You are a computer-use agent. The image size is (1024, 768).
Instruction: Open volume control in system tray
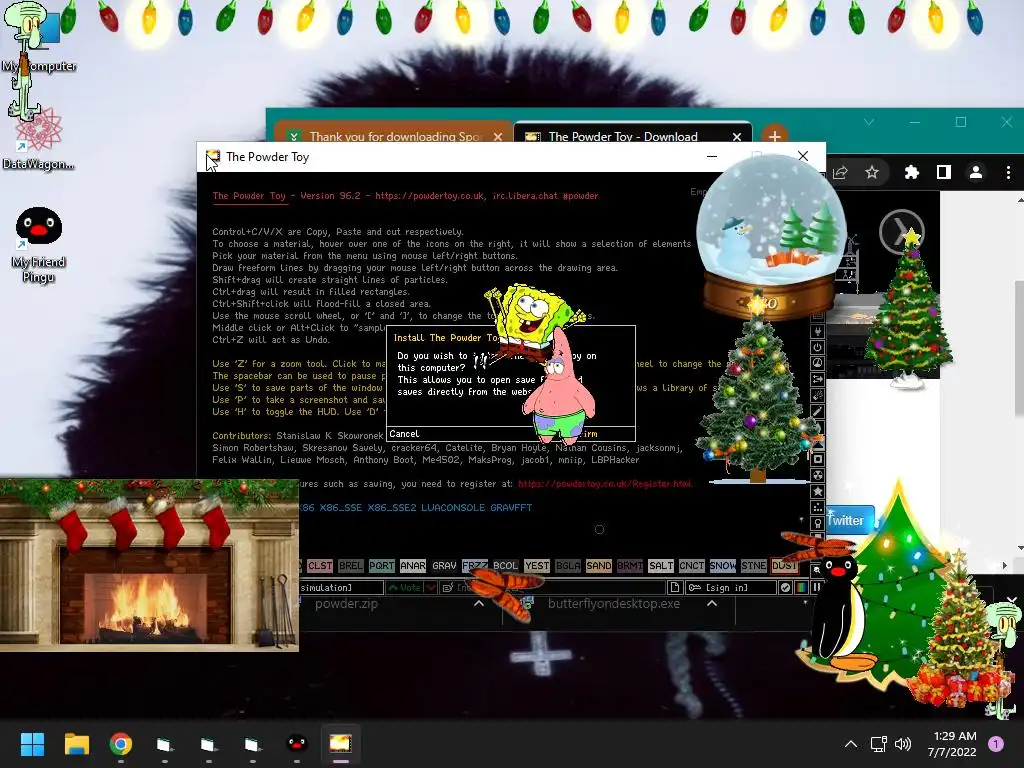point(903,744)
